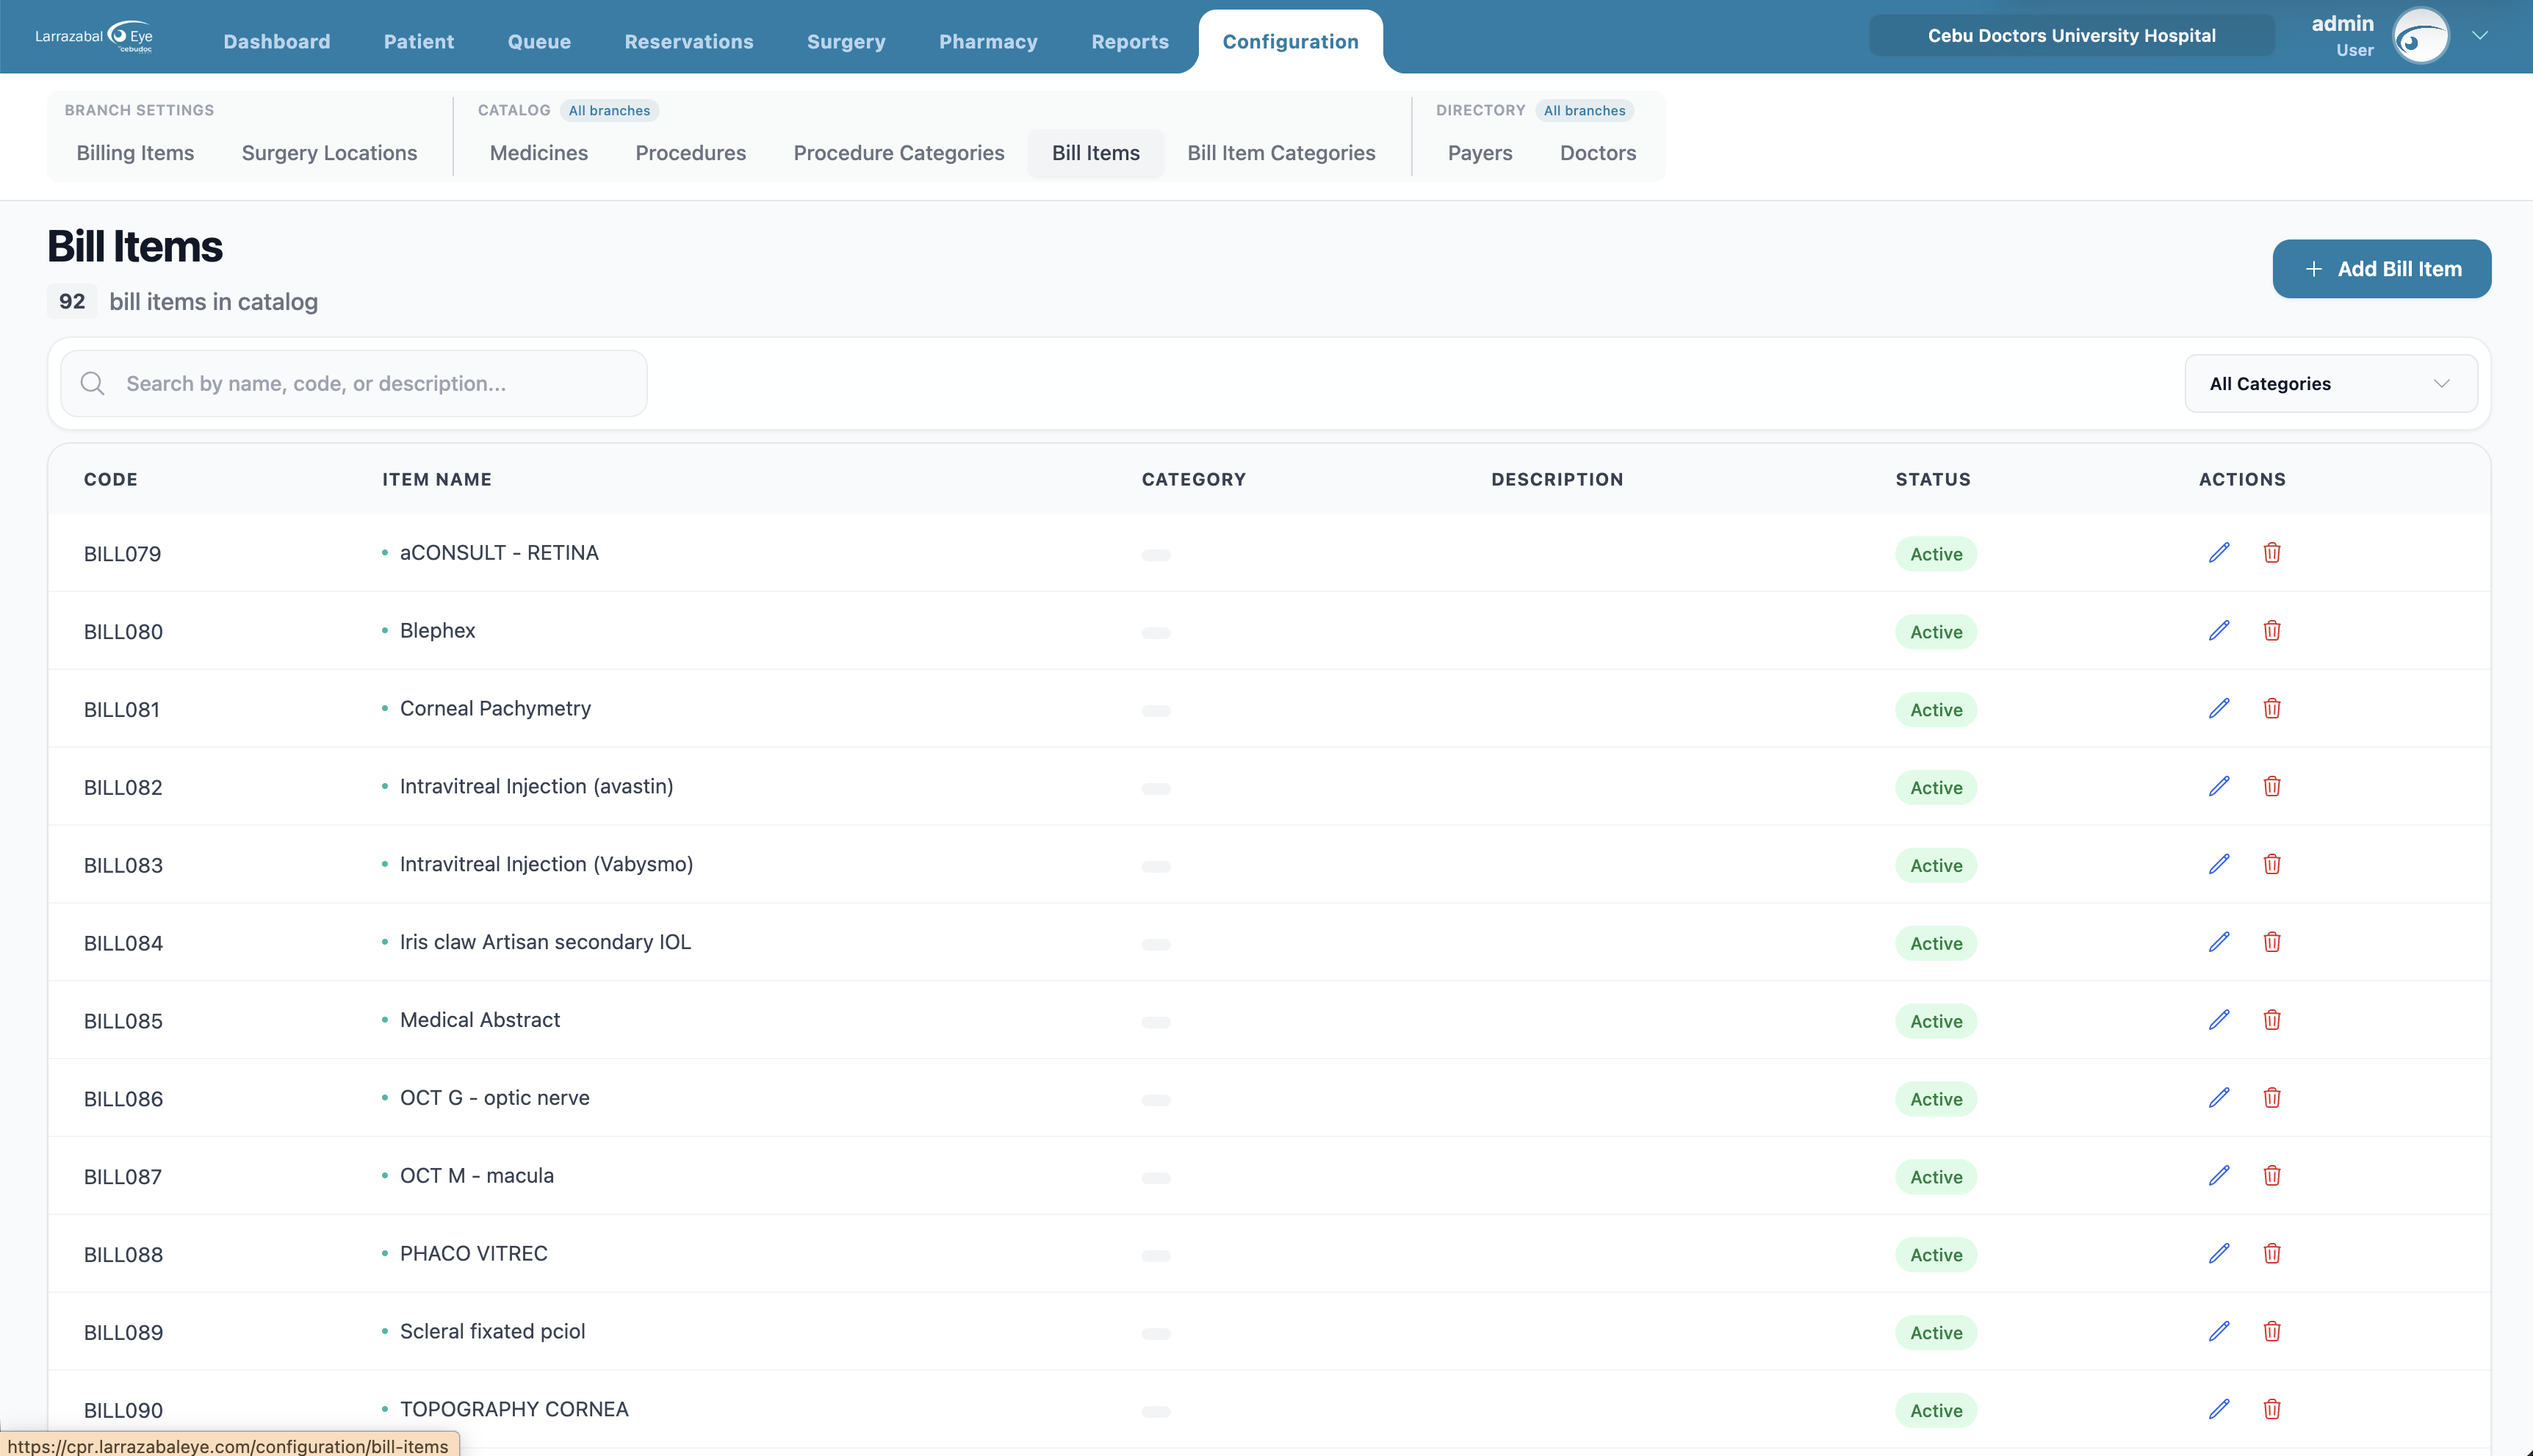Delete Intravitreal Injection (Vabysmo) item
This screenshot has width=2533, height=1456.
pos(2272,865)
